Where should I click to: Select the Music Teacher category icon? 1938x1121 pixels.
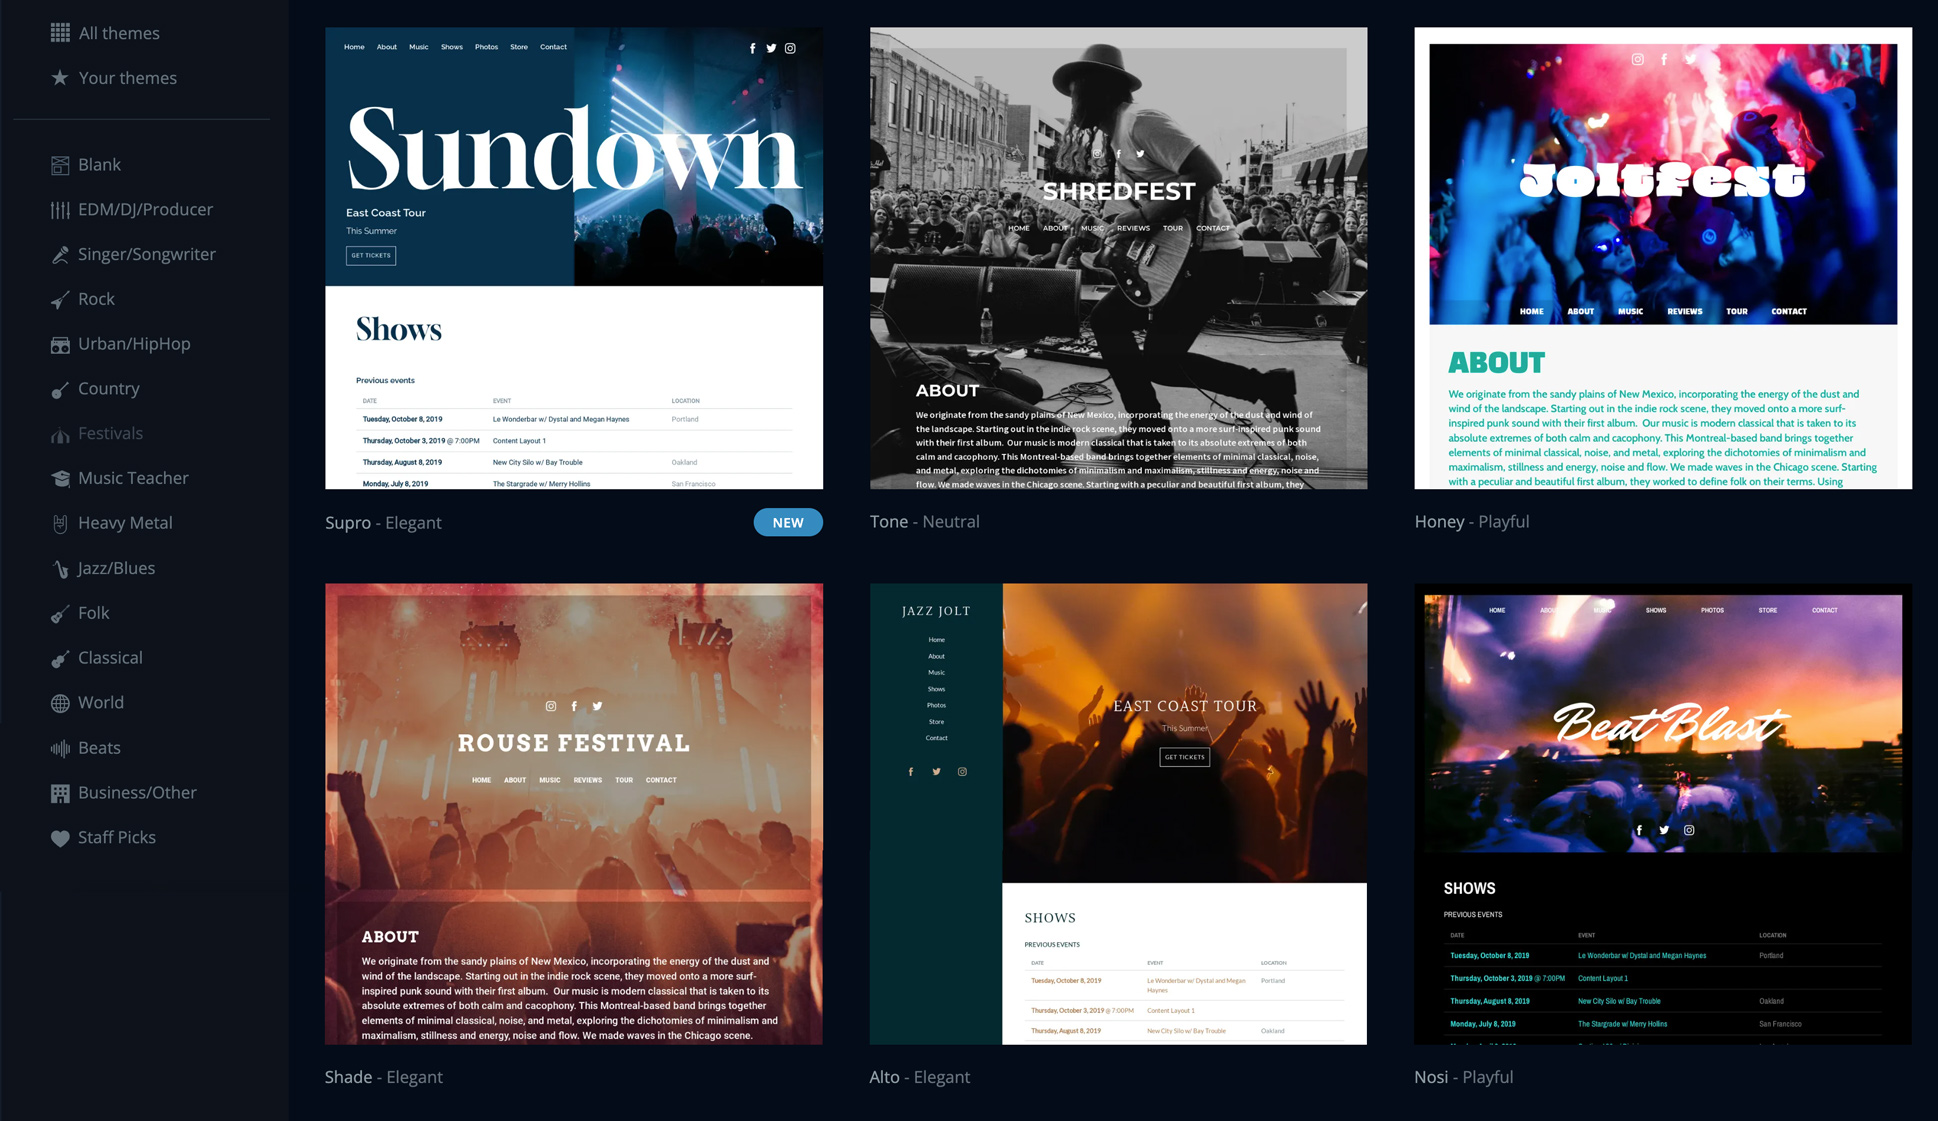(x=60, y=478)
